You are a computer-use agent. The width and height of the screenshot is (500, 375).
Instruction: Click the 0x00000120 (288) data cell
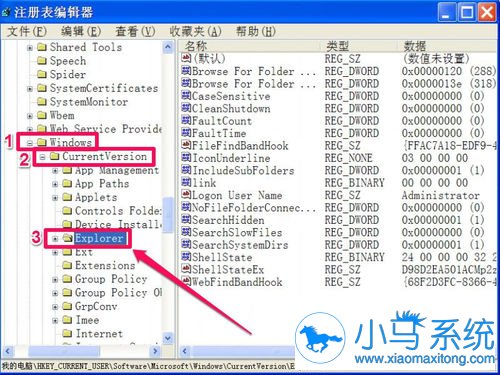(x=448, y=71)
